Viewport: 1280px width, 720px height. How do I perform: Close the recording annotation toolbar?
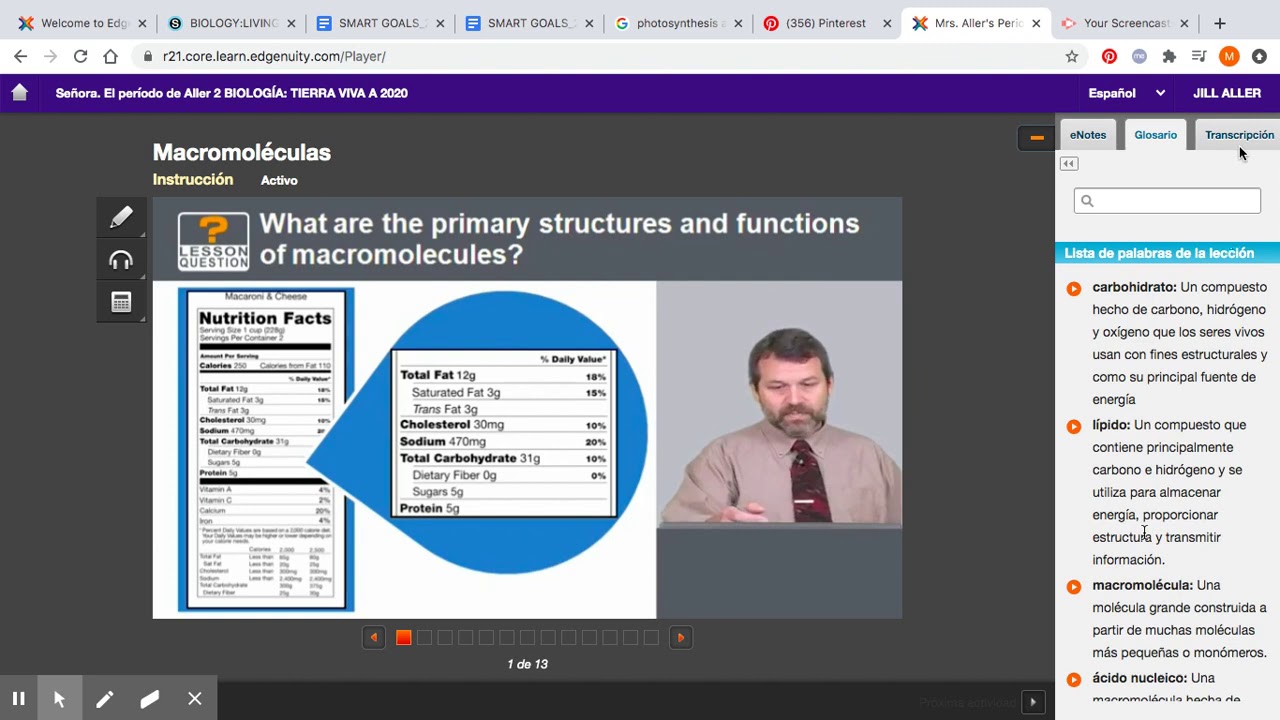(195, 699)
